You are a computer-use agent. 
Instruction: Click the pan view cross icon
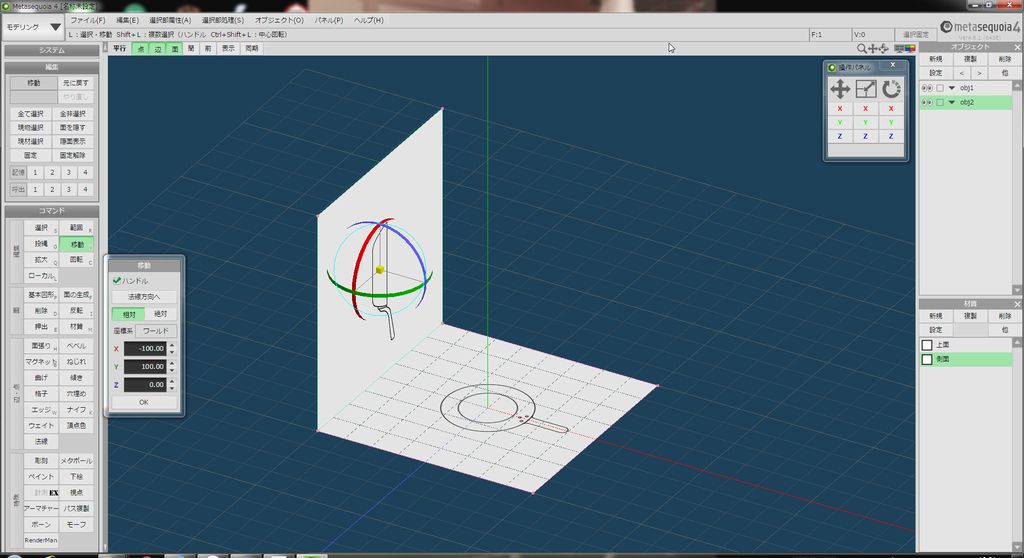pyautogui.click(x=872, y=48)
